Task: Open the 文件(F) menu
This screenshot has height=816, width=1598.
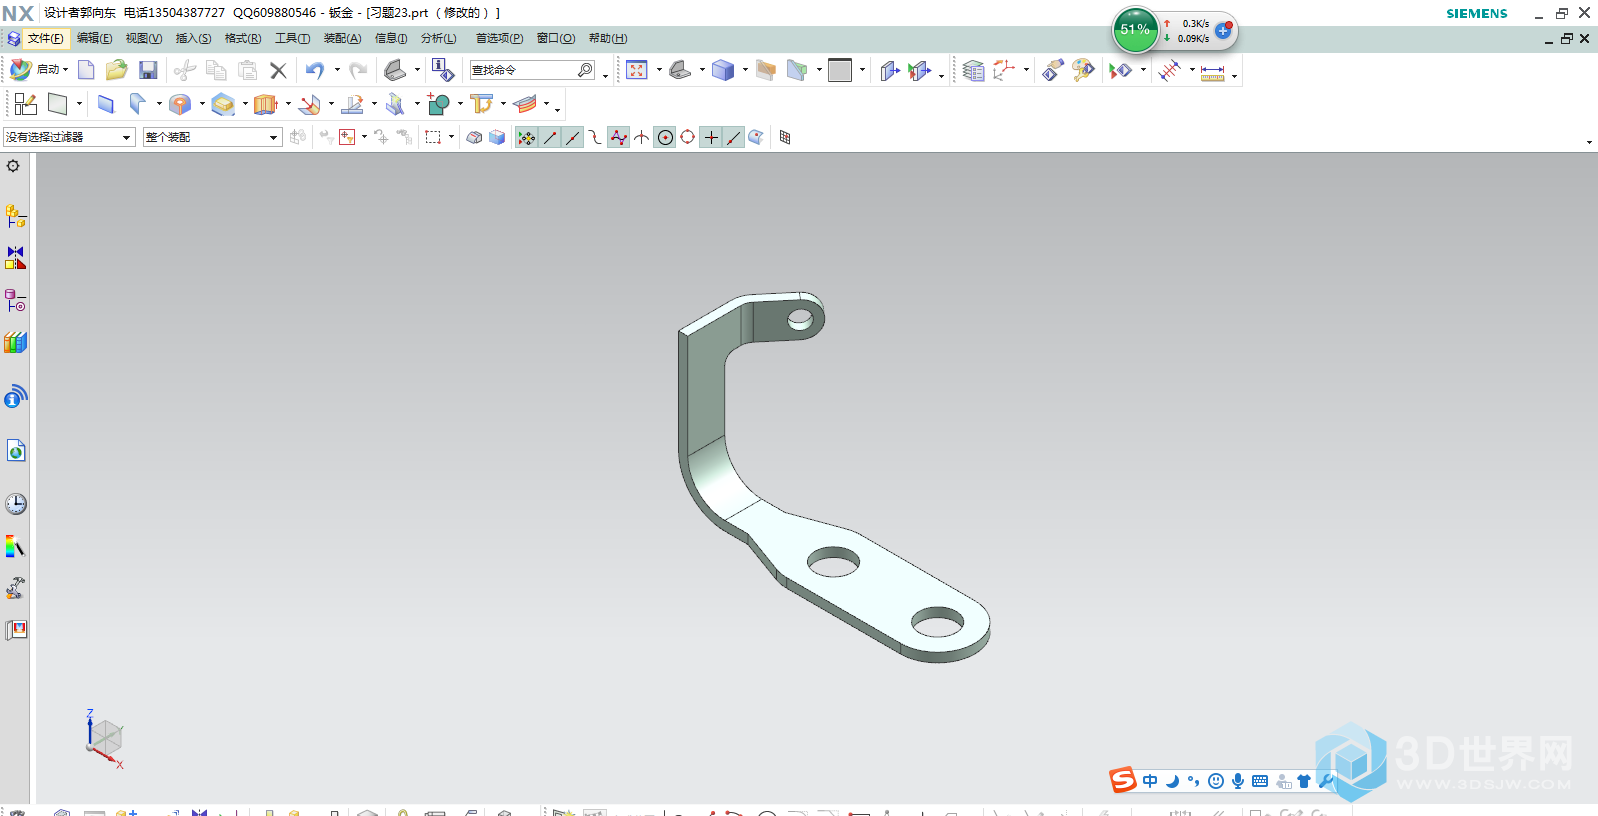Action: (45, 39)
